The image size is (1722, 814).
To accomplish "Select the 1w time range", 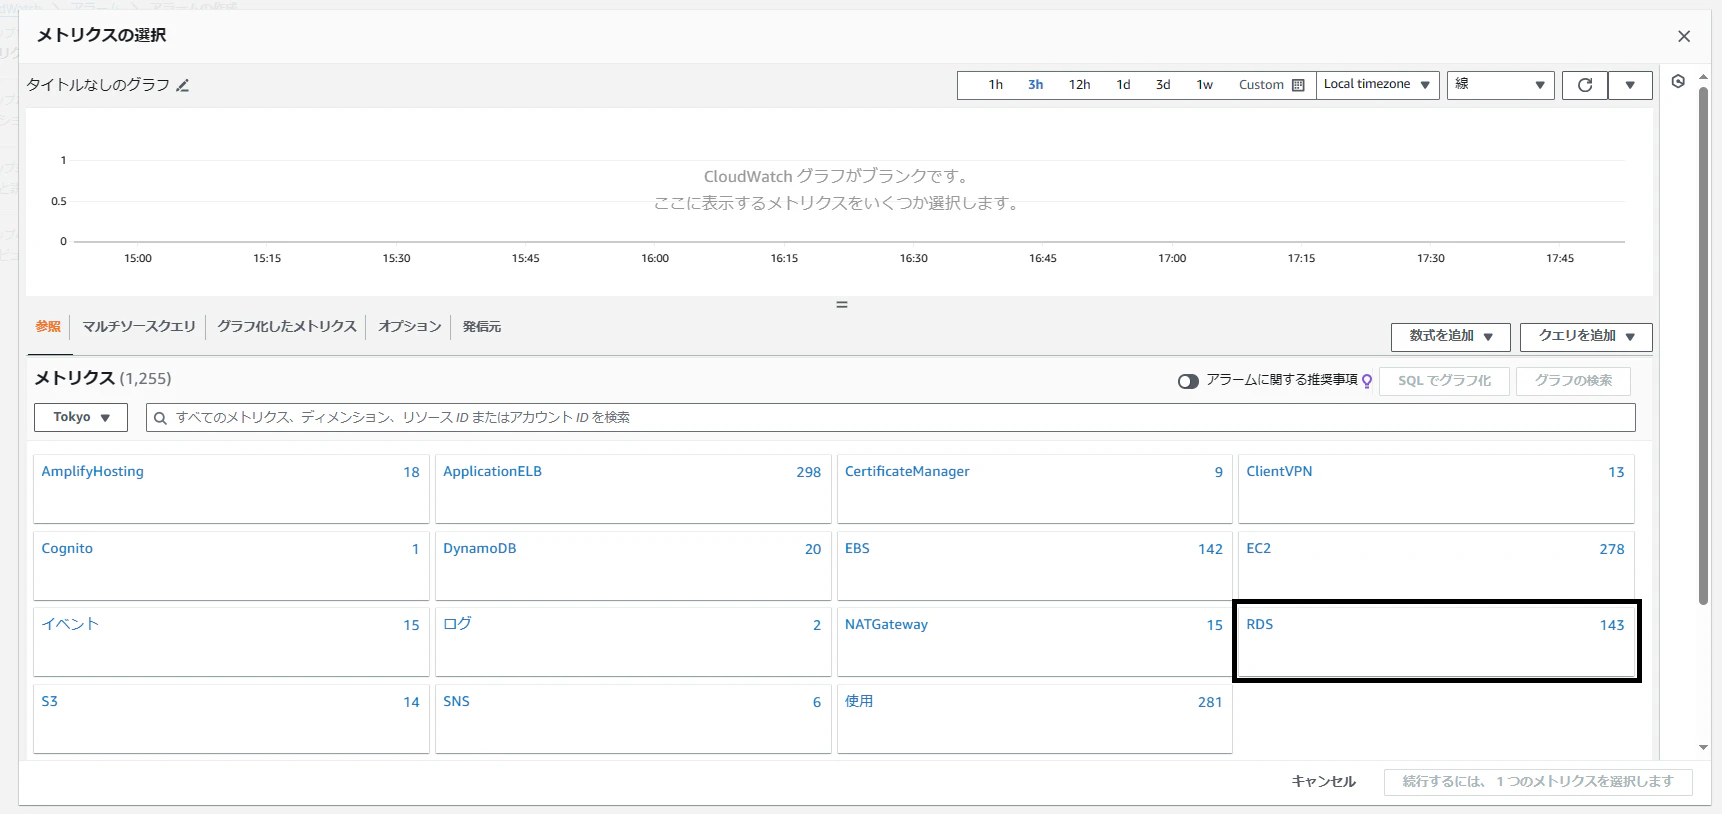I will click(x=1205, y=85).
